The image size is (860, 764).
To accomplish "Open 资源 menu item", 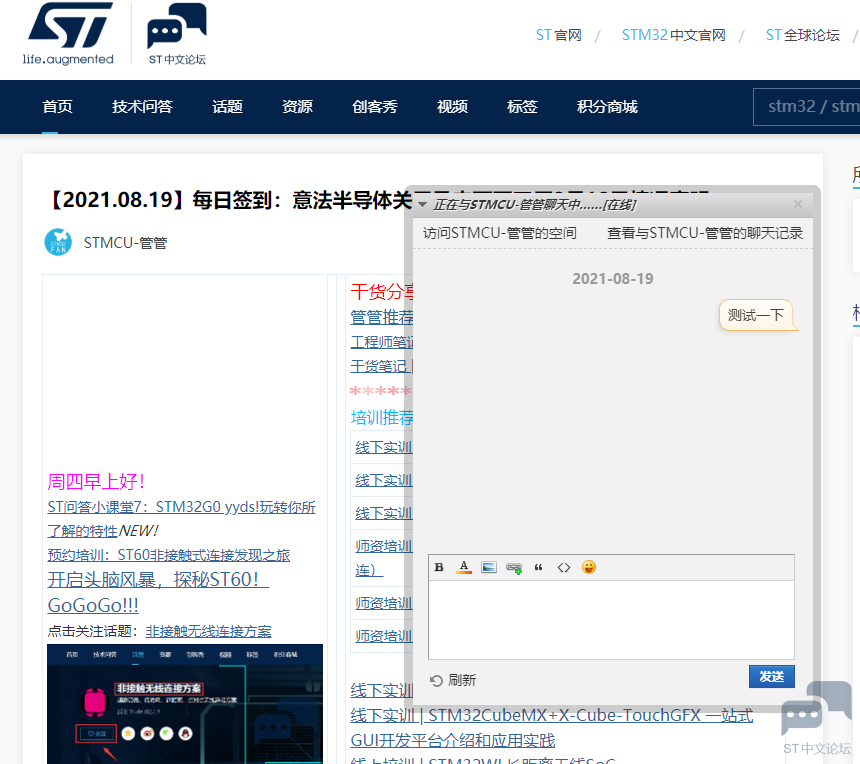I will (x=297, y=106).
